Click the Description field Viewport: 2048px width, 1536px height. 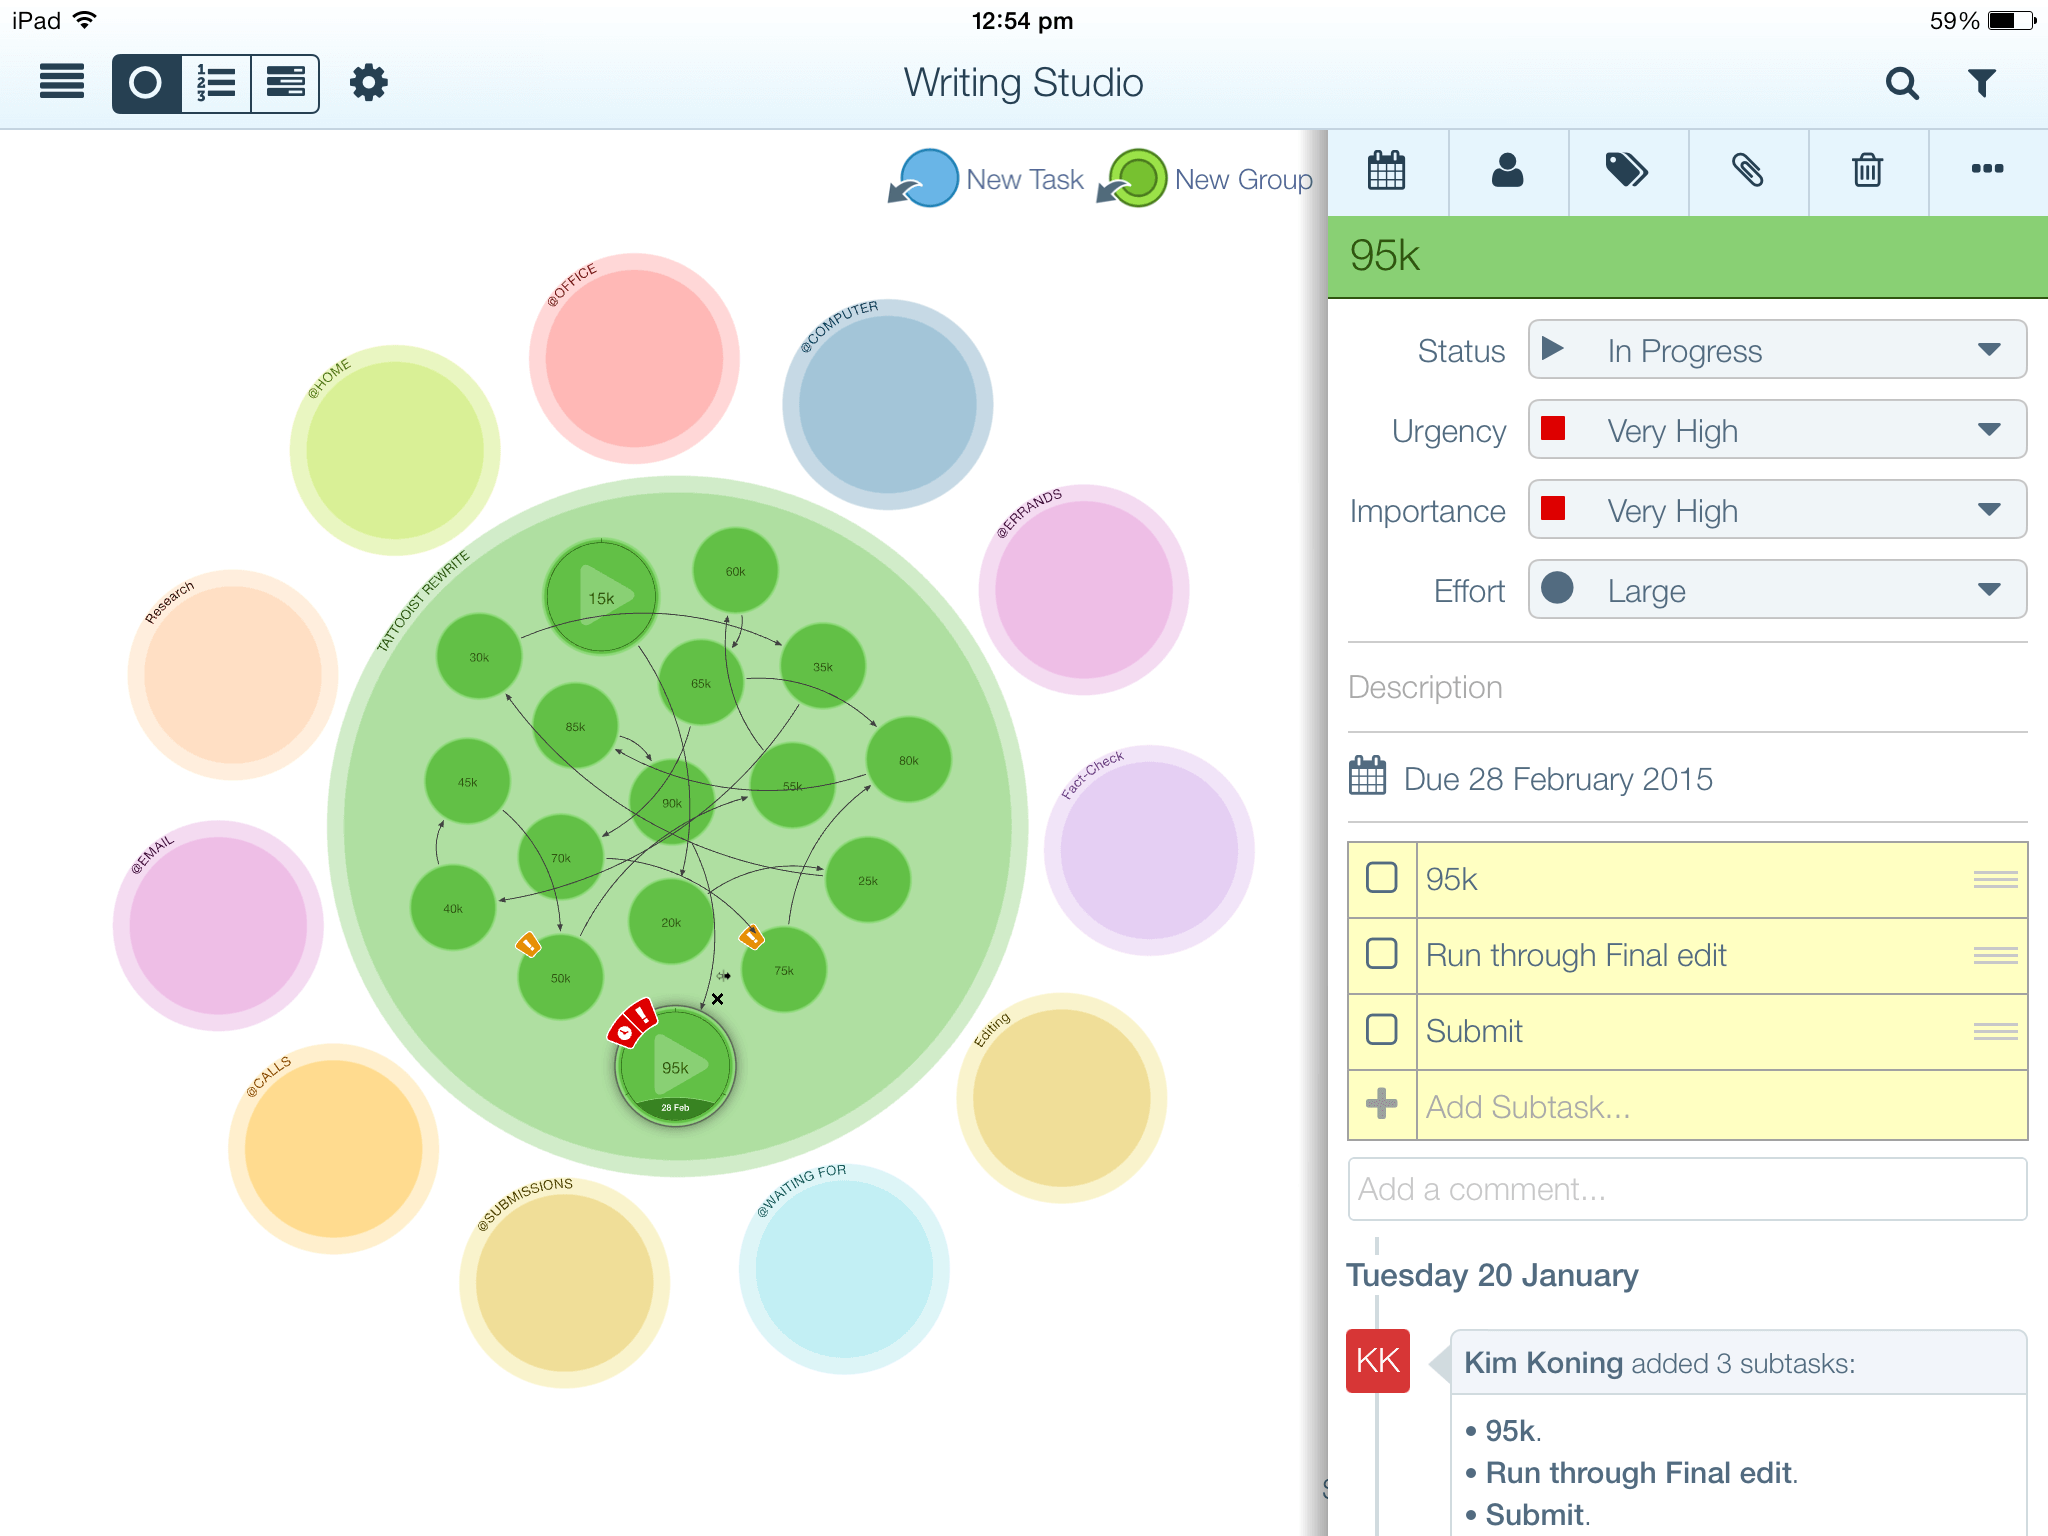(x=1687, y=687)
